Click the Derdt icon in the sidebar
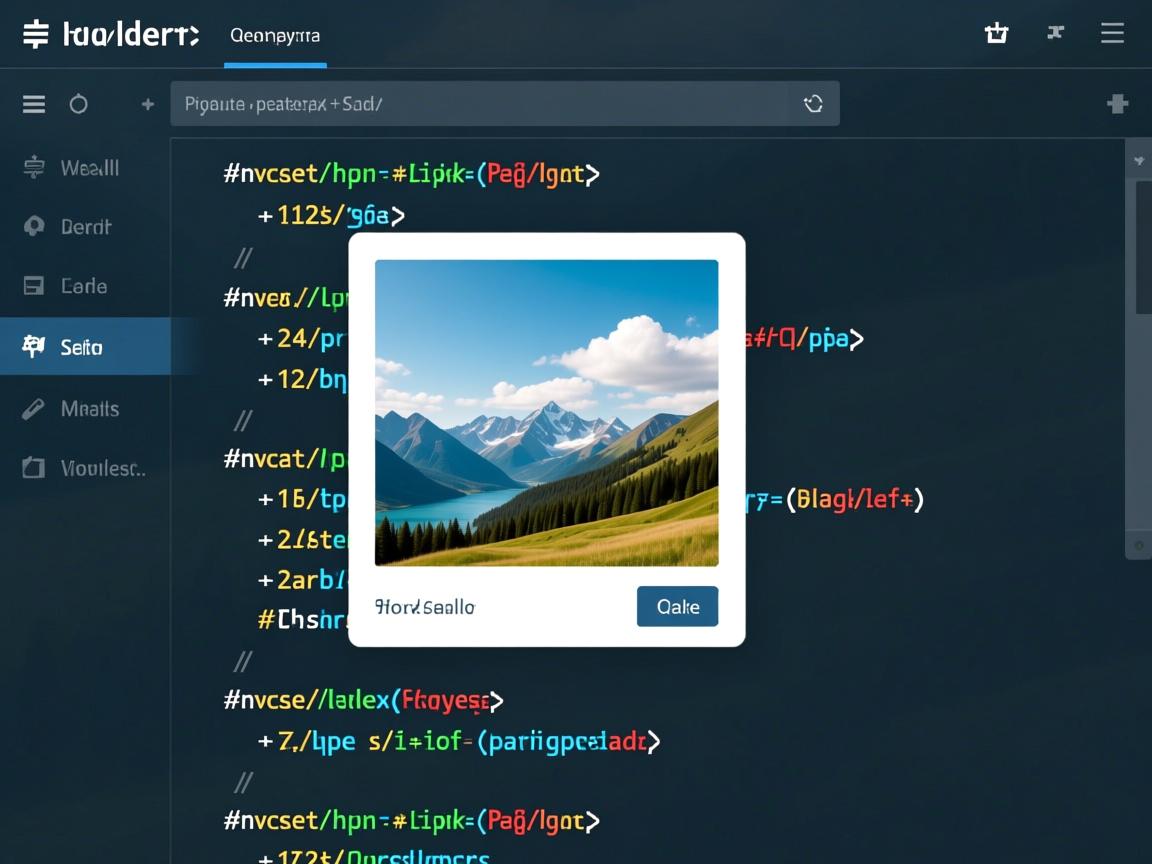1152x864 pixels. pos(34,227)
